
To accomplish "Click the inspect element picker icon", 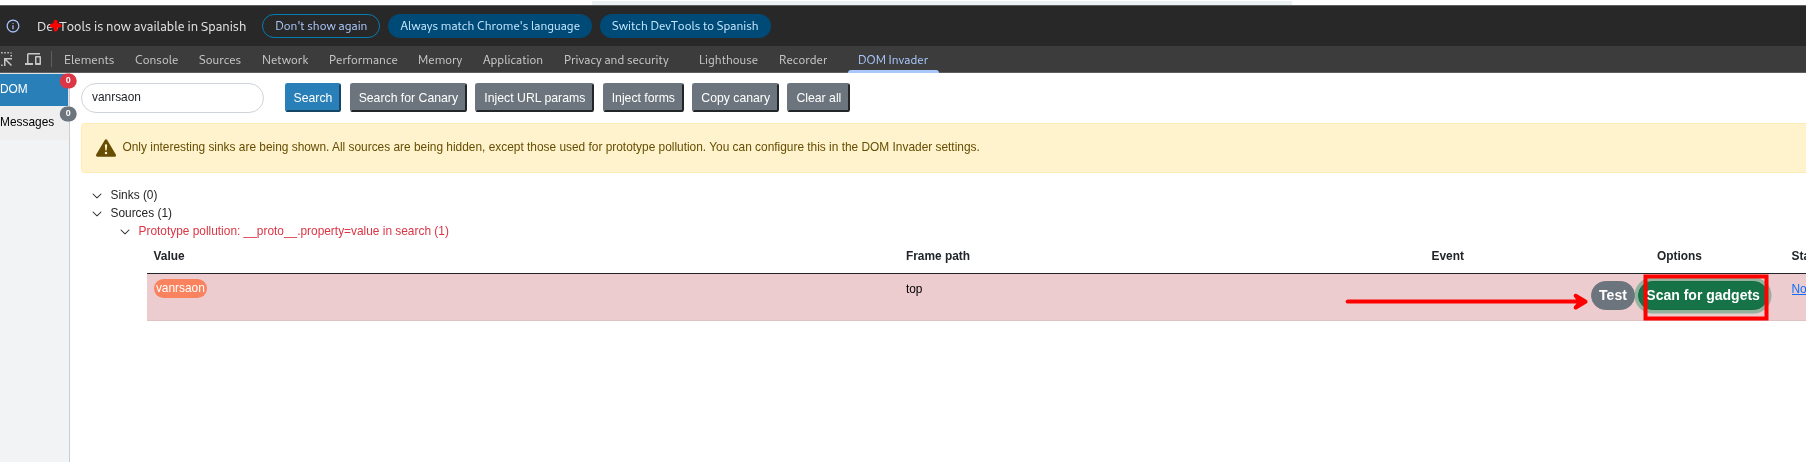I will pos(7,60).
